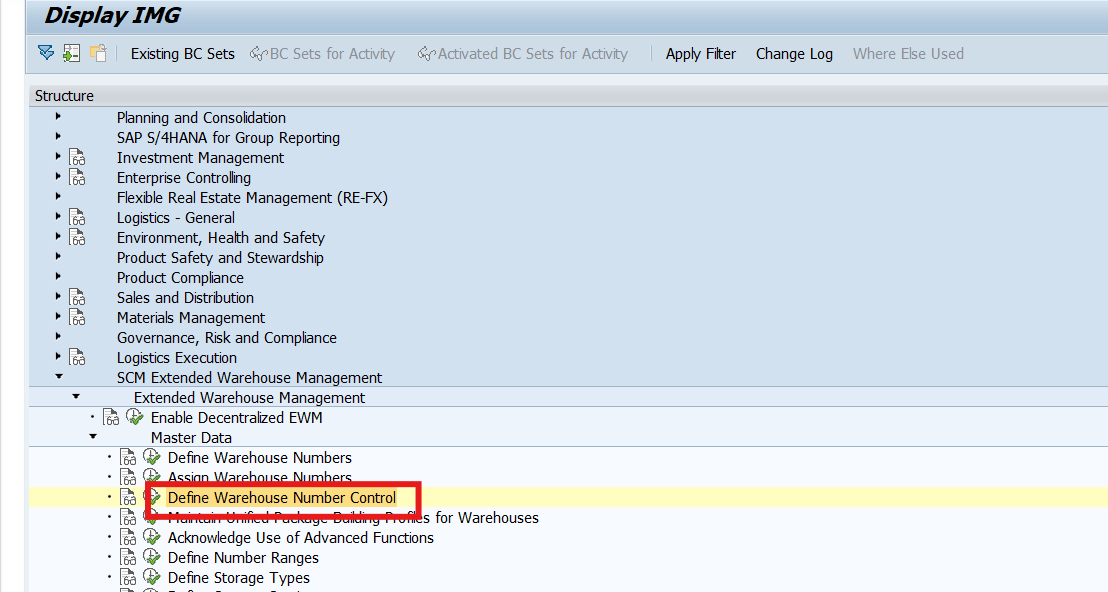Viewport: 1108px width, 592px height.
Task: Collapse the SCM Extended Warehouse Management node
Action: [57, 377]
